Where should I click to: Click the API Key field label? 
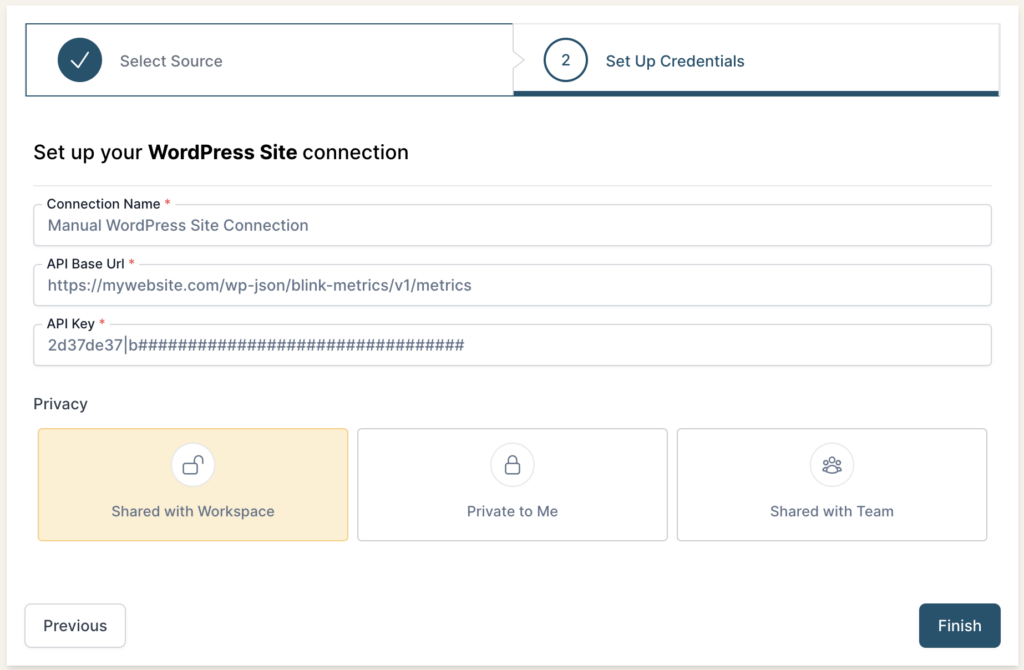[70, 324]
